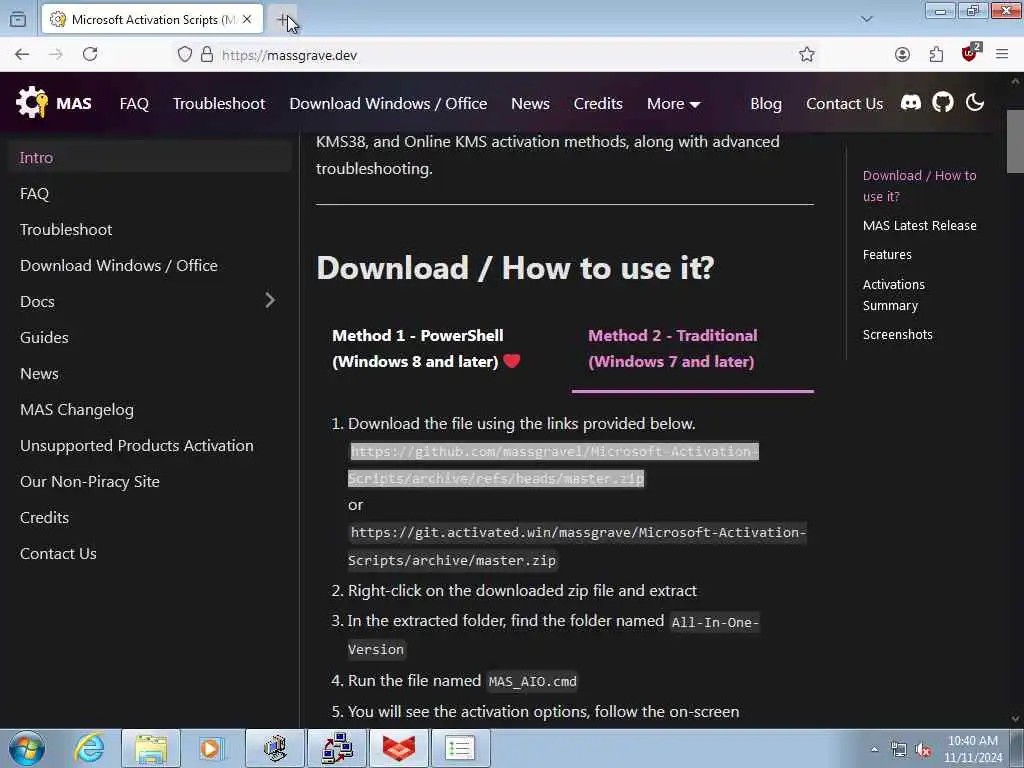The height and width of the screenshot is (768, 1024).
Task: Expand the Docs sidebar section chevron
Action: click(x=270, y=300)
